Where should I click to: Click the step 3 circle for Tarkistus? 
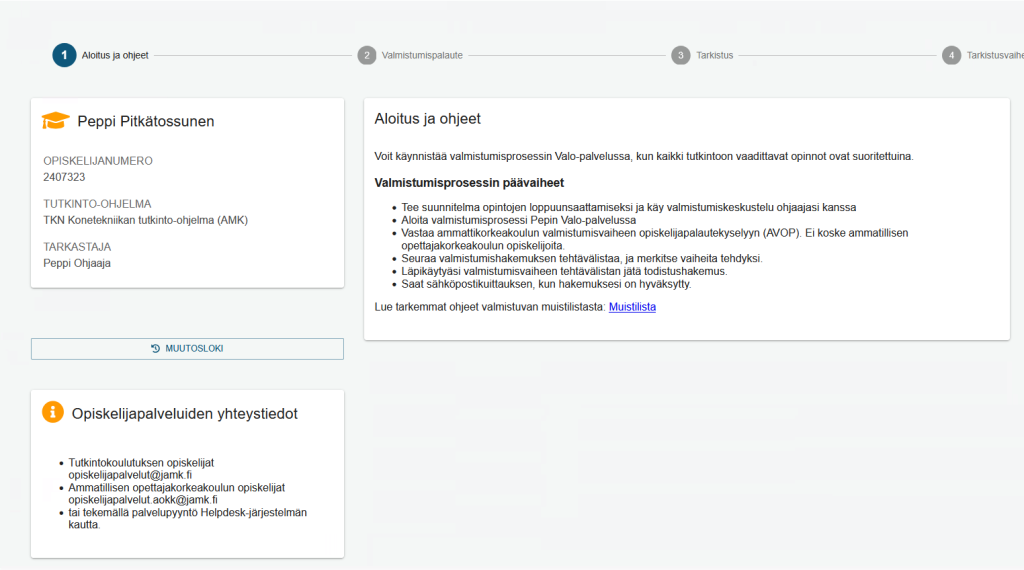(680, 55)
